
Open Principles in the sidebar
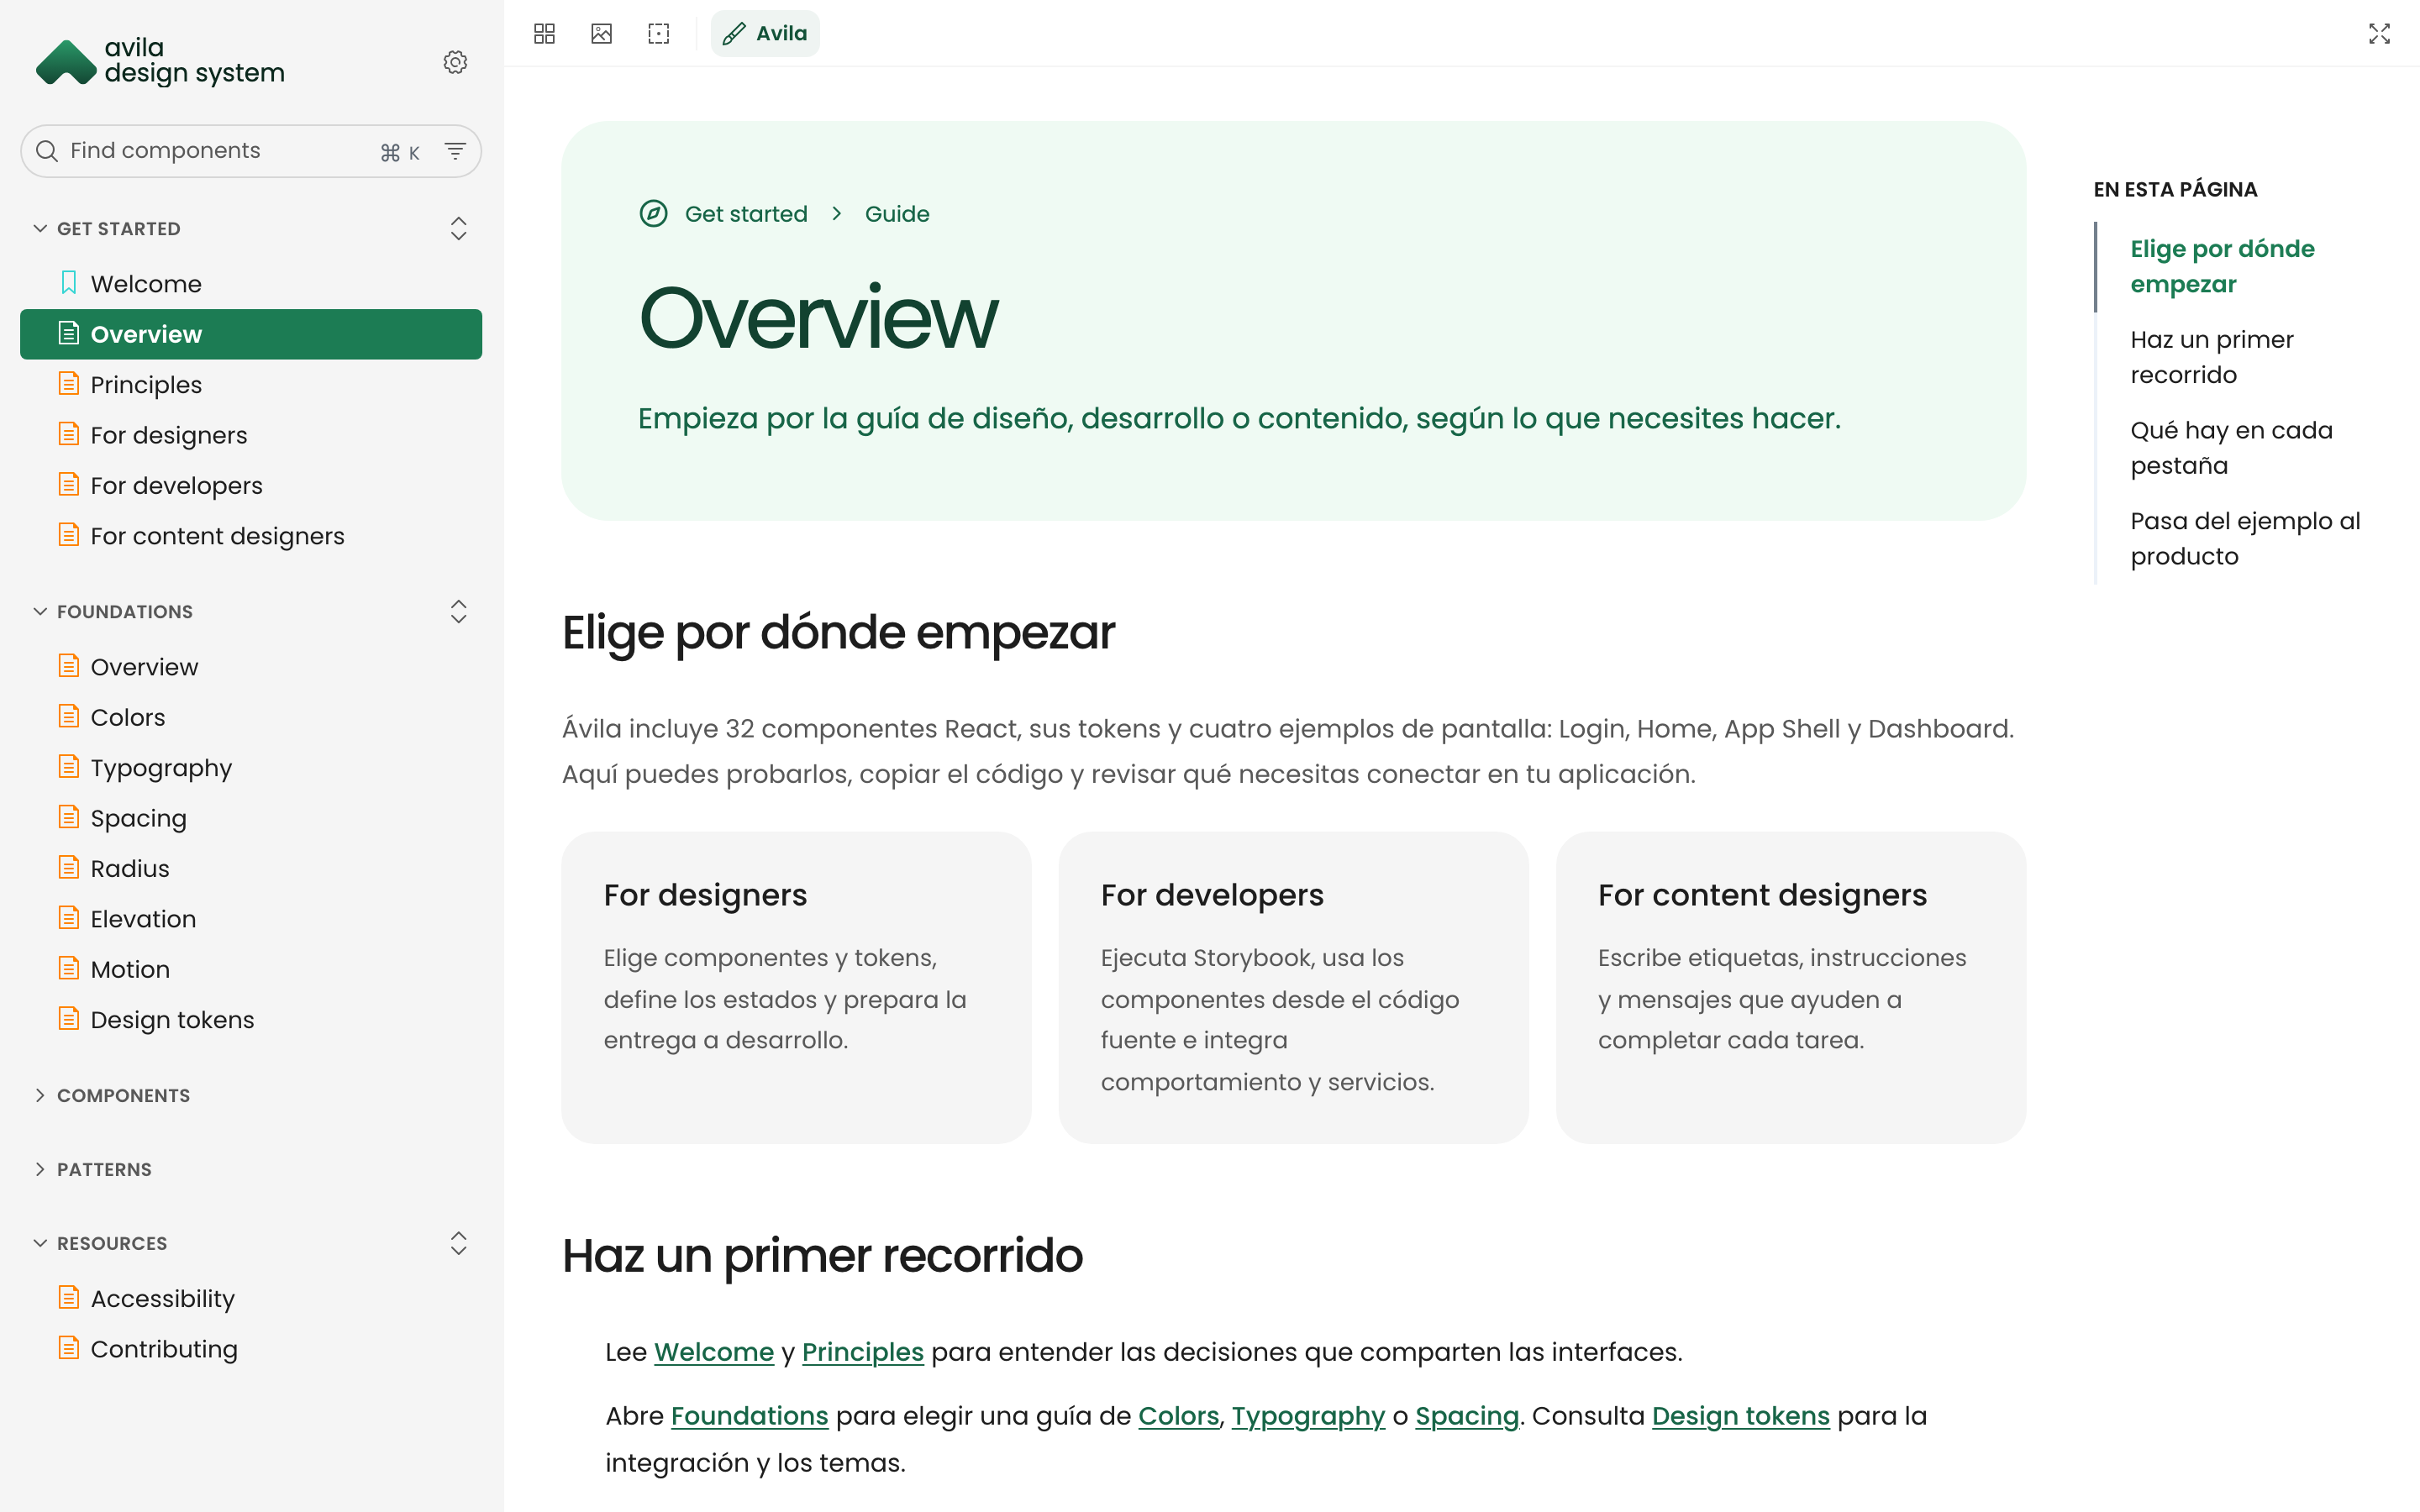click(x=251, y=384)
